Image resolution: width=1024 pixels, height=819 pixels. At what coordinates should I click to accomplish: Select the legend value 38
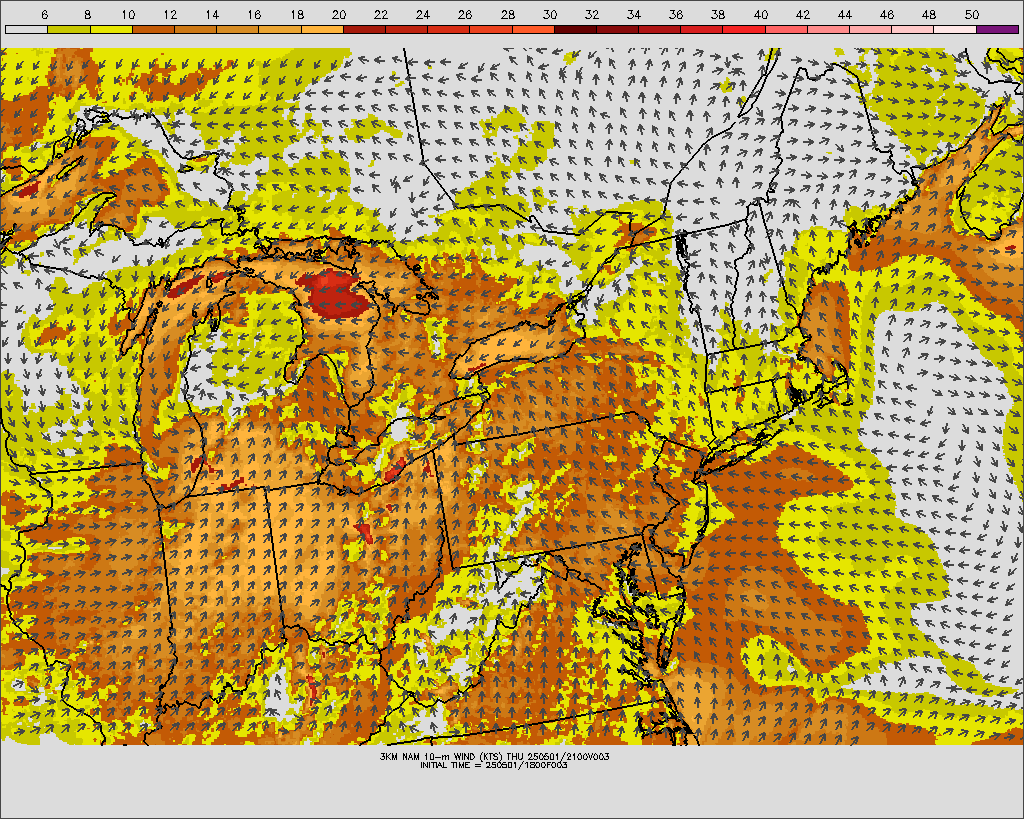pos(718,14)
